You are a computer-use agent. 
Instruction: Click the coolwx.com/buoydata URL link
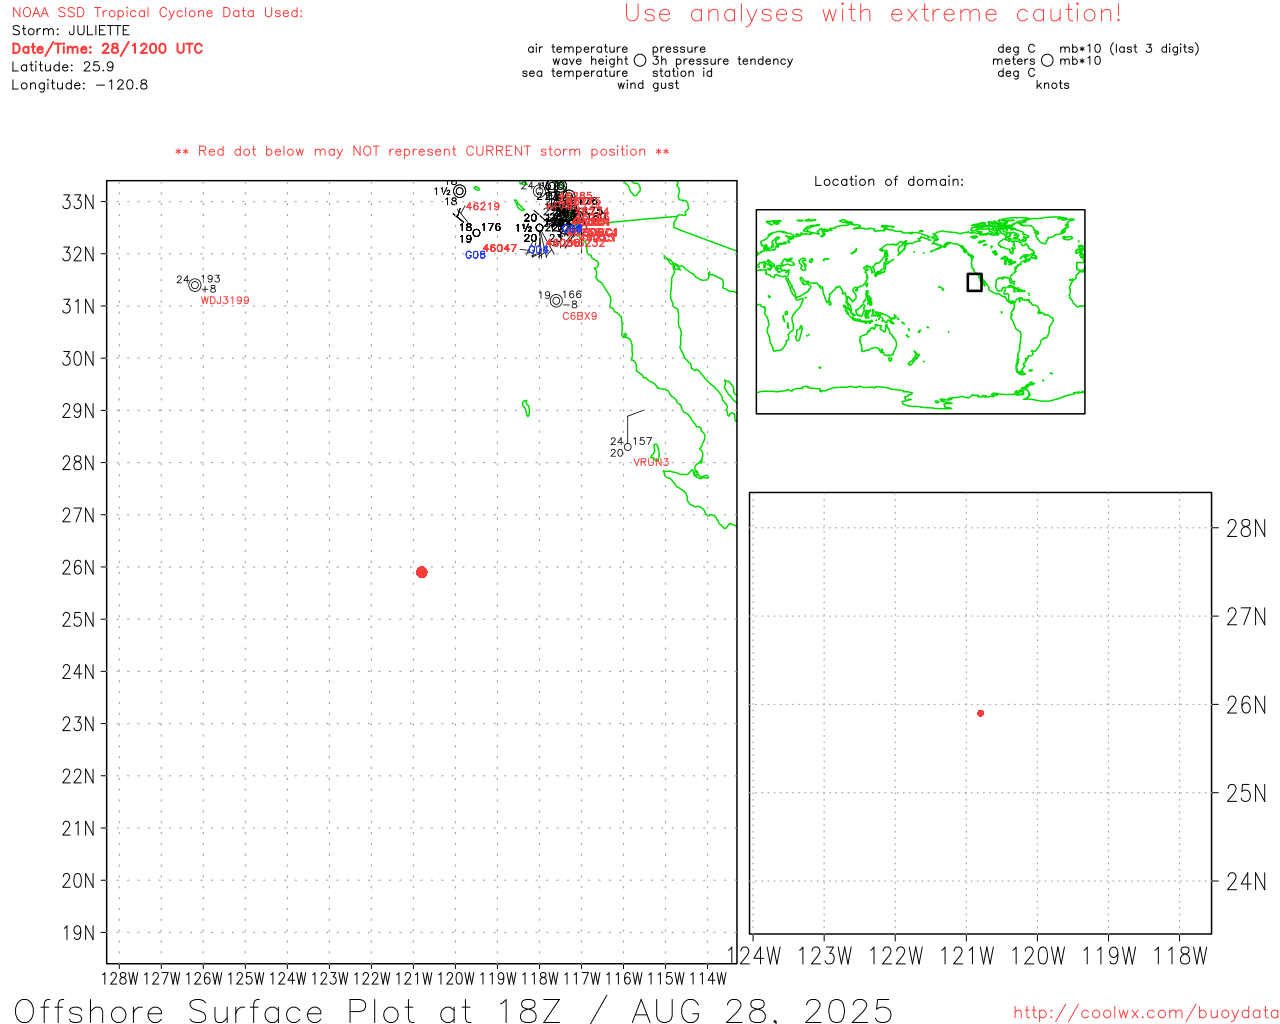coord(1146,1012)
